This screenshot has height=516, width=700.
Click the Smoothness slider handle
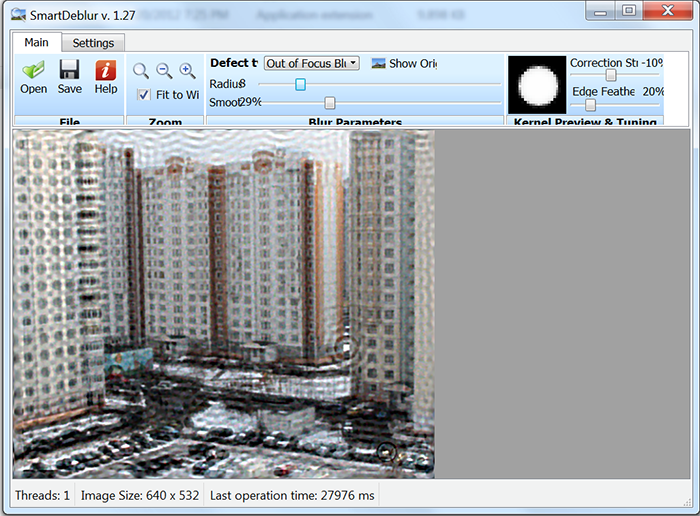pyautogui.click(x=330, y=103)
